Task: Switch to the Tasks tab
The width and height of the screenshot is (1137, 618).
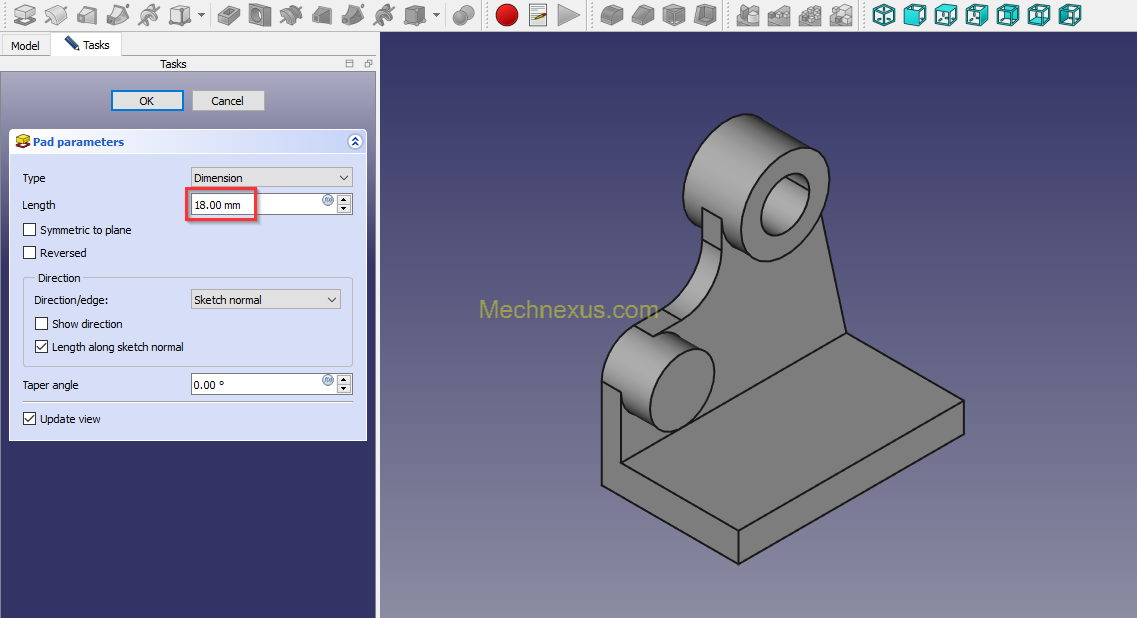Action: pyautogui.click(x=87, y=44)
